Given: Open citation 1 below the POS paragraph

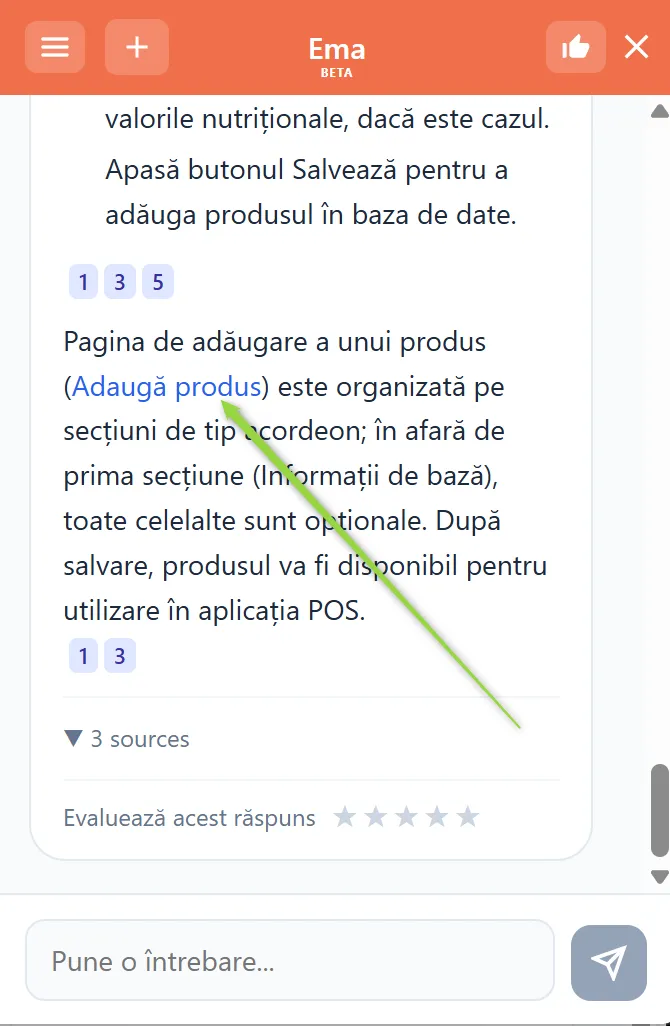Looking at the screenshot, I should tap(83, 656).
